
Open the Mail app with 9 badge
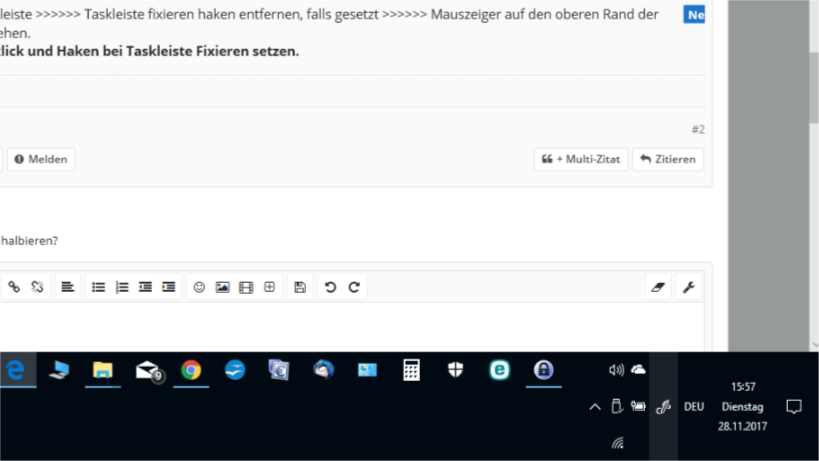point(148,370)
